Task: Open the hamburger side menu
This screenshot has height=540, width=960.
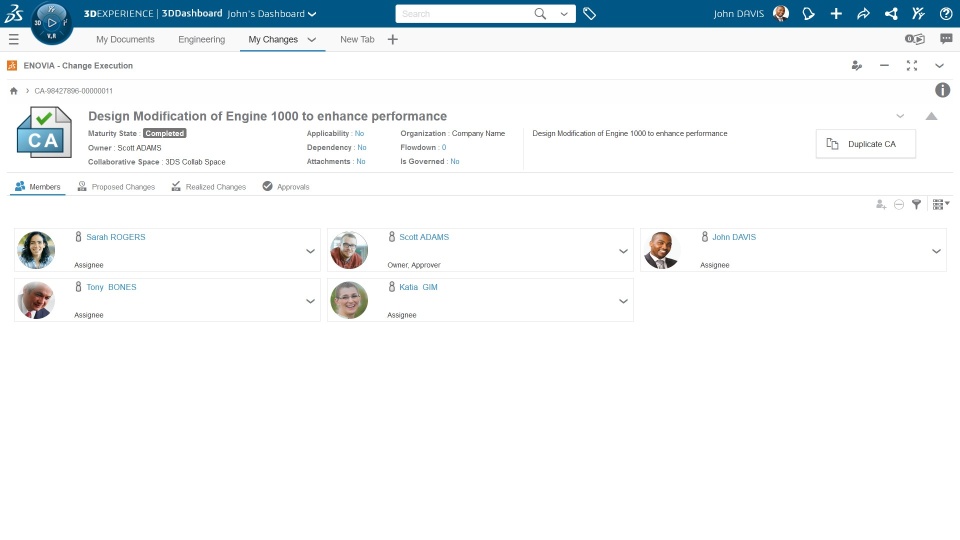Action: tap(13, 39)
